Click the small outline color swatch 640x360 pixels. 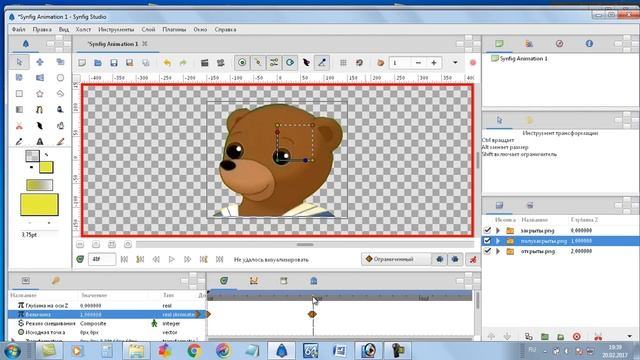coord(32,156)
